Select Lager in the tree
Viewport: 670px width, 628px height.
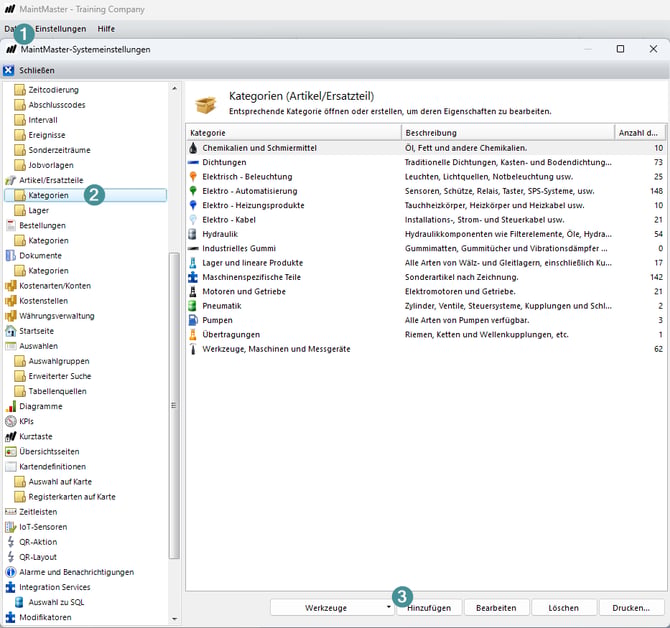coord(38,210)
